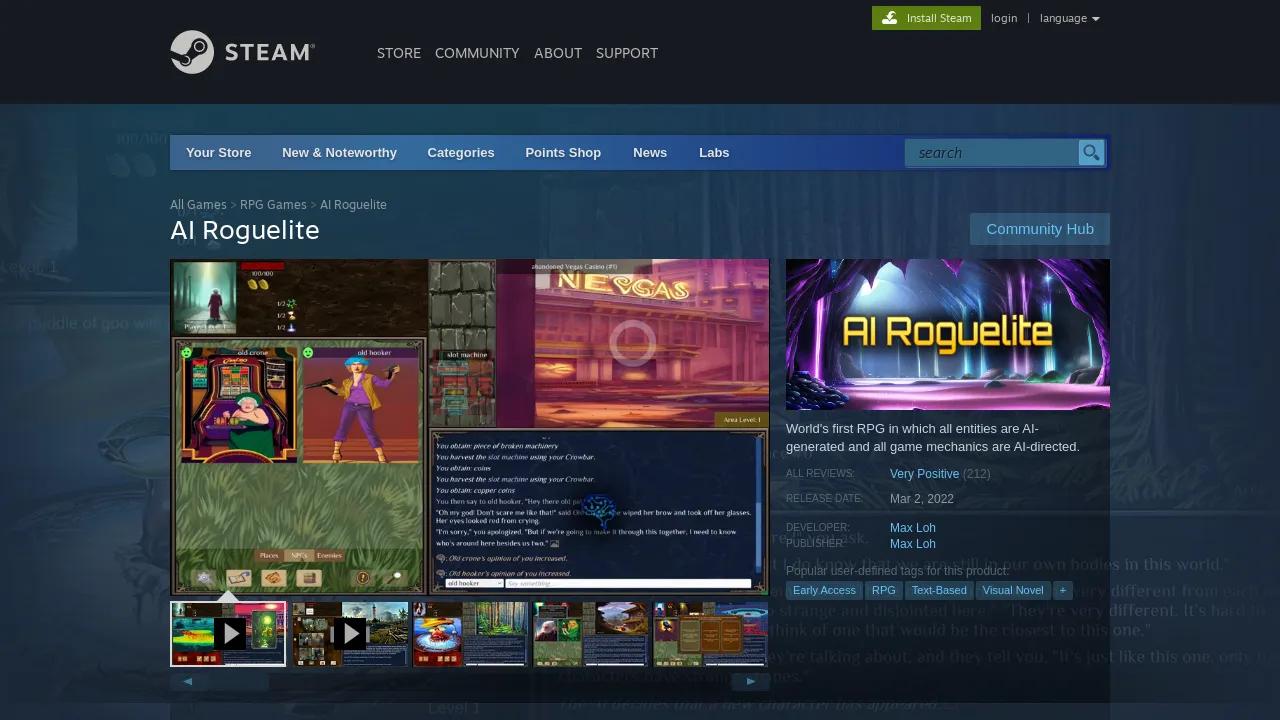
Task: Open the COMMUNITY menu
Action: click(x=477, y=53)
